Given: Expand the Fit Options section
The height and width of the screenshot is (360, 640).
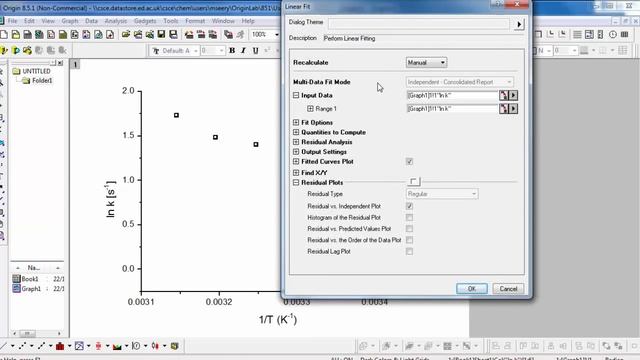Looking at the screenshot, I should pyautogui.click(x=296, y=122).
